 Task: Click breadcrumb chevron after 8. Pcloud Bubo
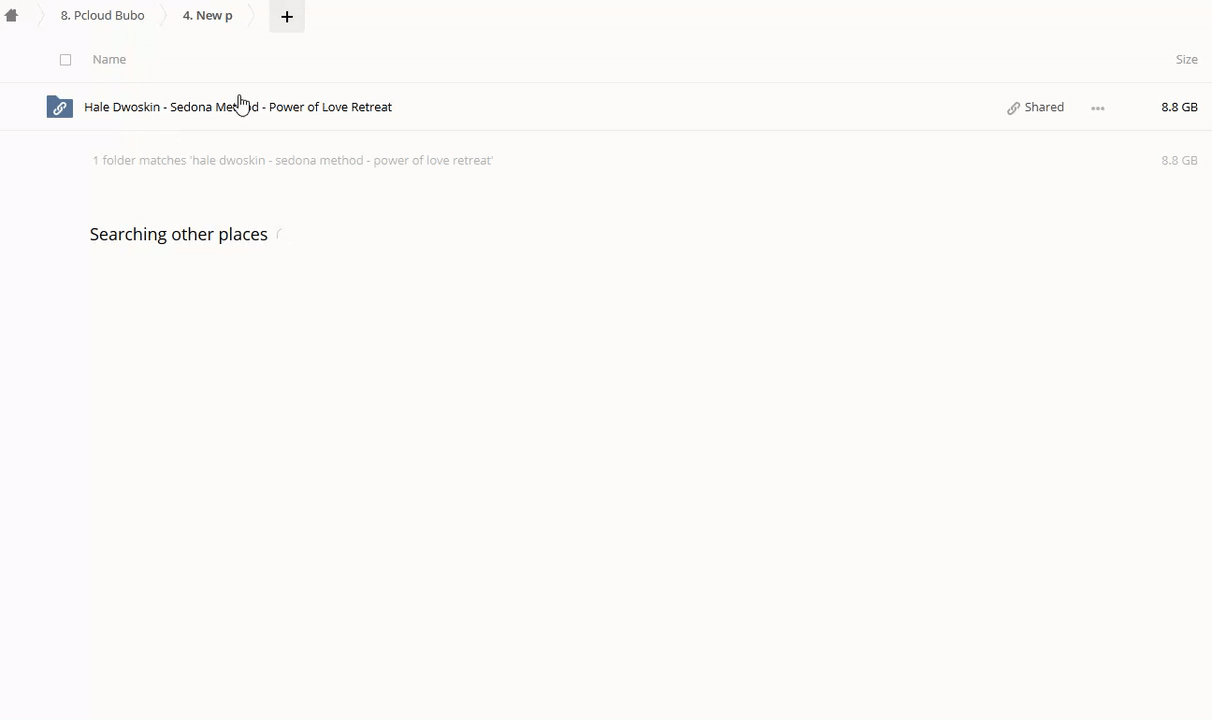pos(163,16)
